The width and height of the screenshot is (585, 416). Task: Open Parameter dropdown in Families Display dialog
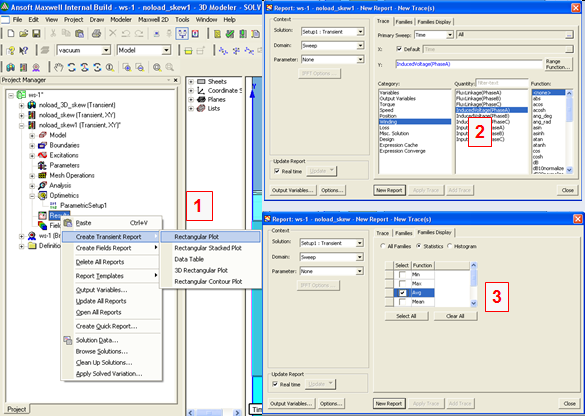[360, 271]
